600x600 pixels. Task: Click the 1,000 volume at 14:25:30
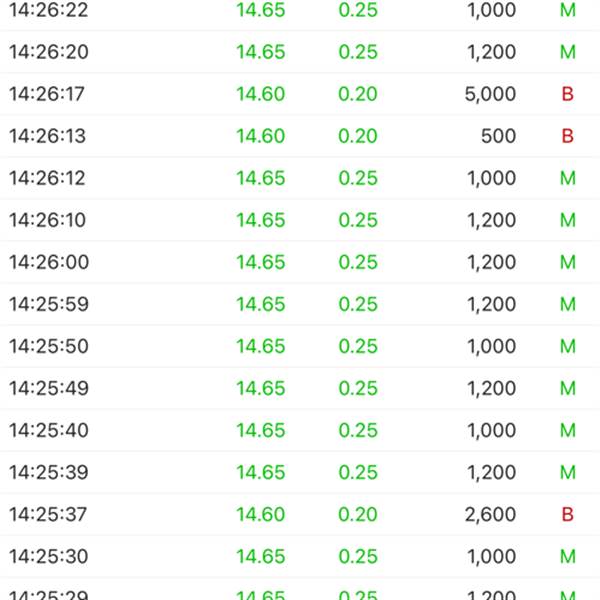492,557
